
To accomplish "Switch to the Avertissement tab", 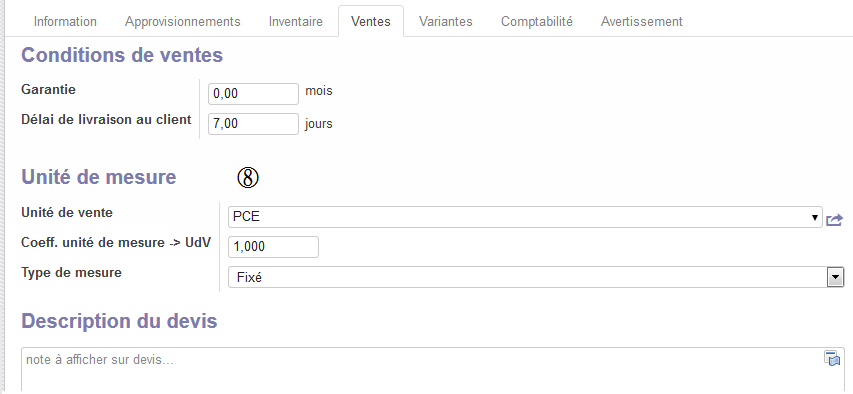I will 642,21.
